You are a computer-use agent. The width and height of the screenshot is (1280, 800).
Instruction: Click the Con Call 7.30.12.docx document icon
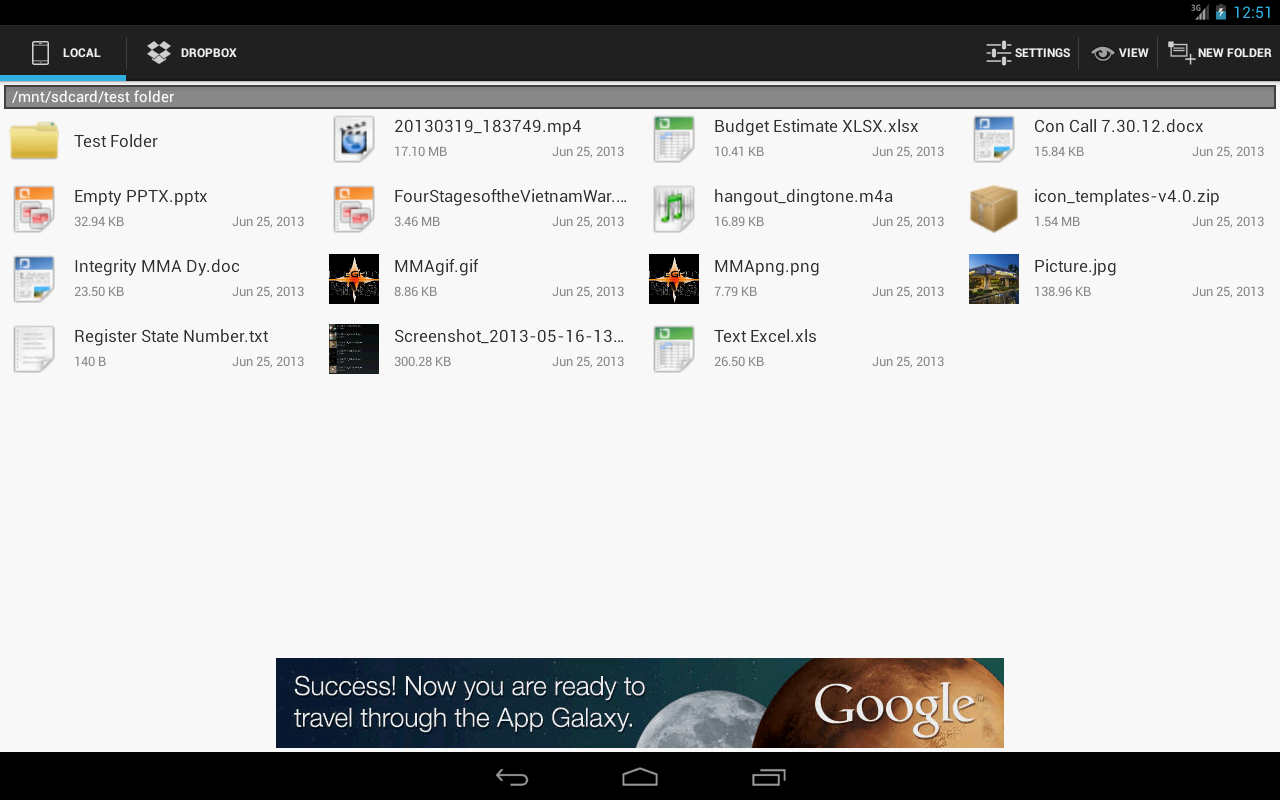click(994, 139)
